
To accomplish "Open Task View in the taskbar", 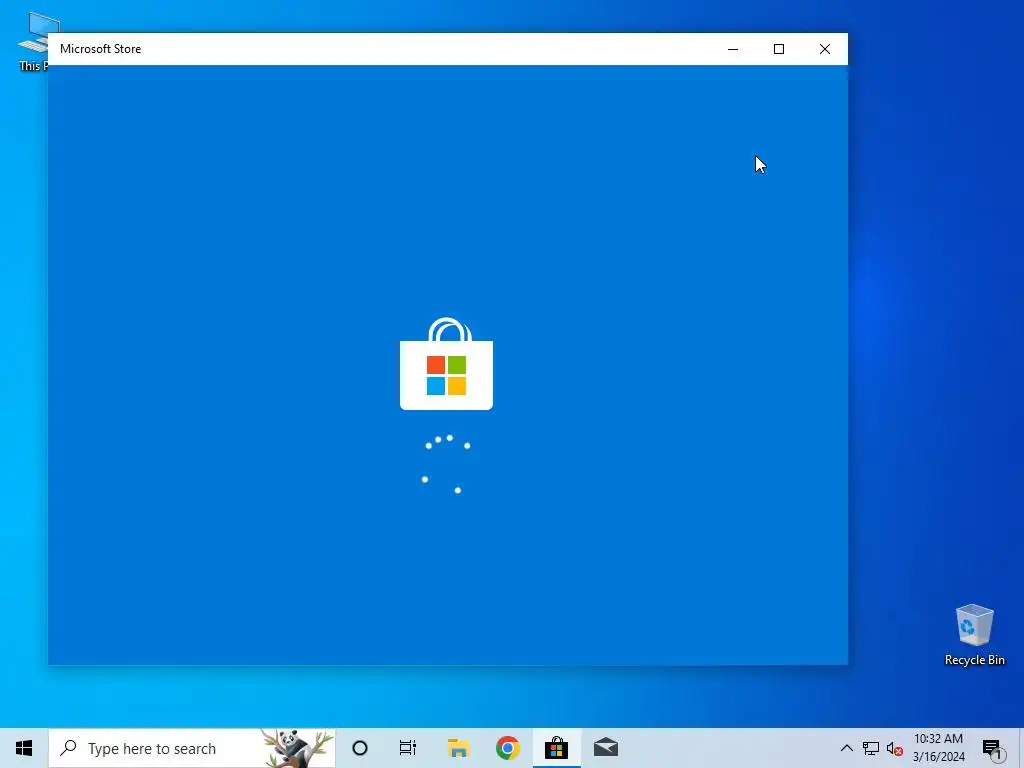I will pyautogui.click(x=408, y=748).
